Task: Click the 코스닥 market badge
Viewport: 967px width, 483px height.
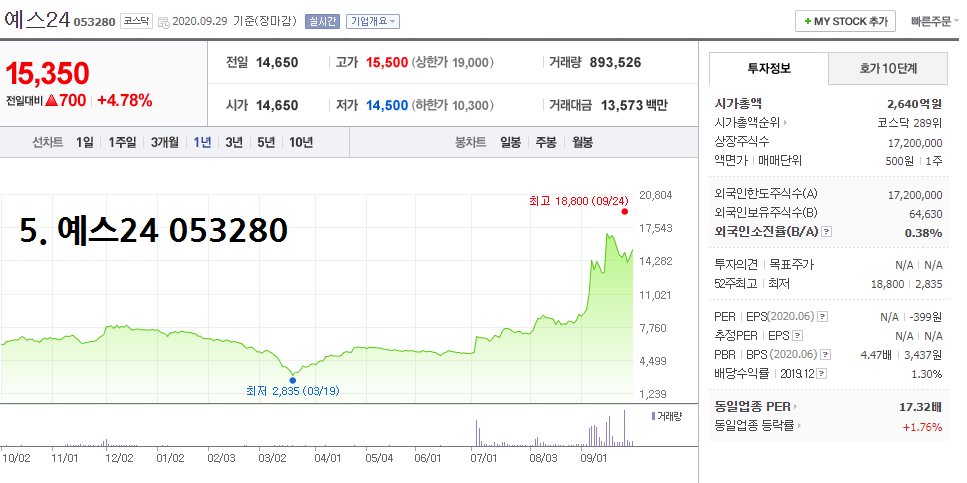Action: point(136,21)
